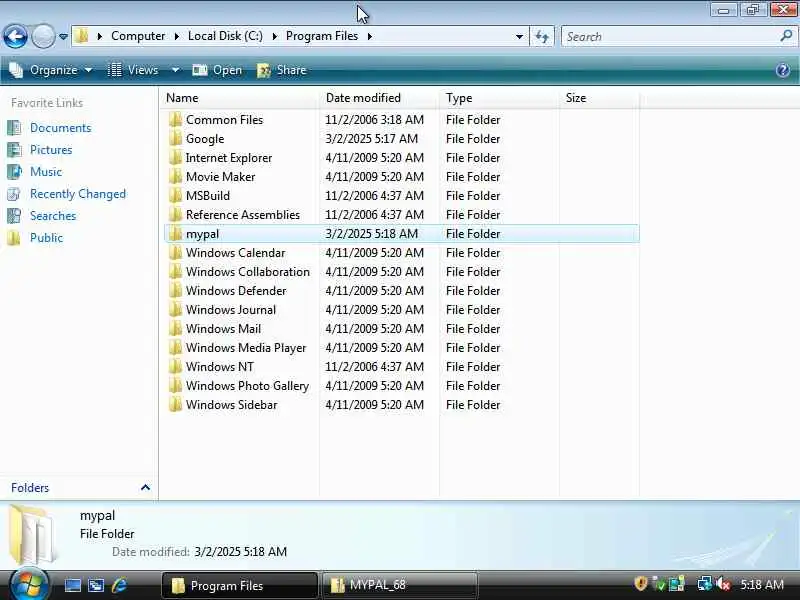Open the Organize menu

tap(51, 70)
